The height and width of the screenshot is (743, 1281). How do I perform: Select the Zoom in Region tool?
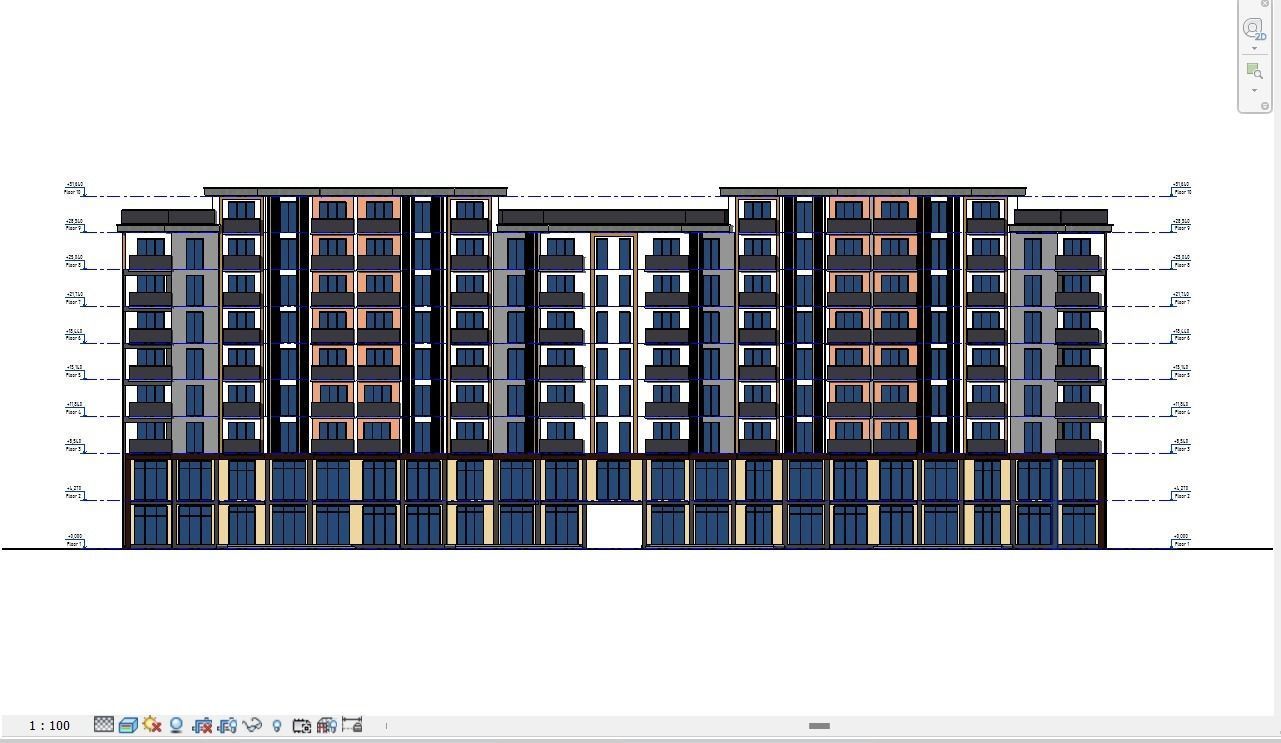pyautogui.click(x=1254, y=71)
